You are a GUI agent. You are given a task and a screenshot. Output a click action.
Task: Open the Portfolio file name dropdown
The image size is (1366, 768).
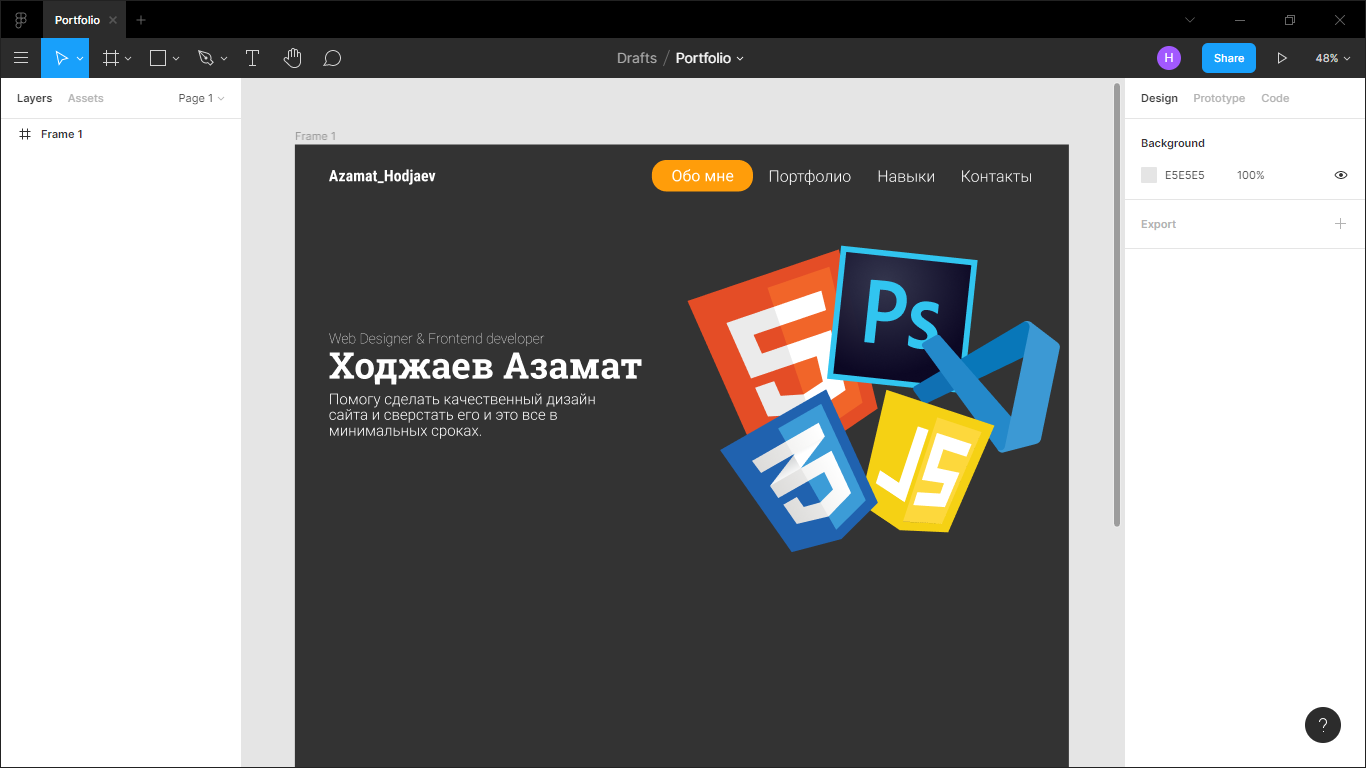coord(710,58)
